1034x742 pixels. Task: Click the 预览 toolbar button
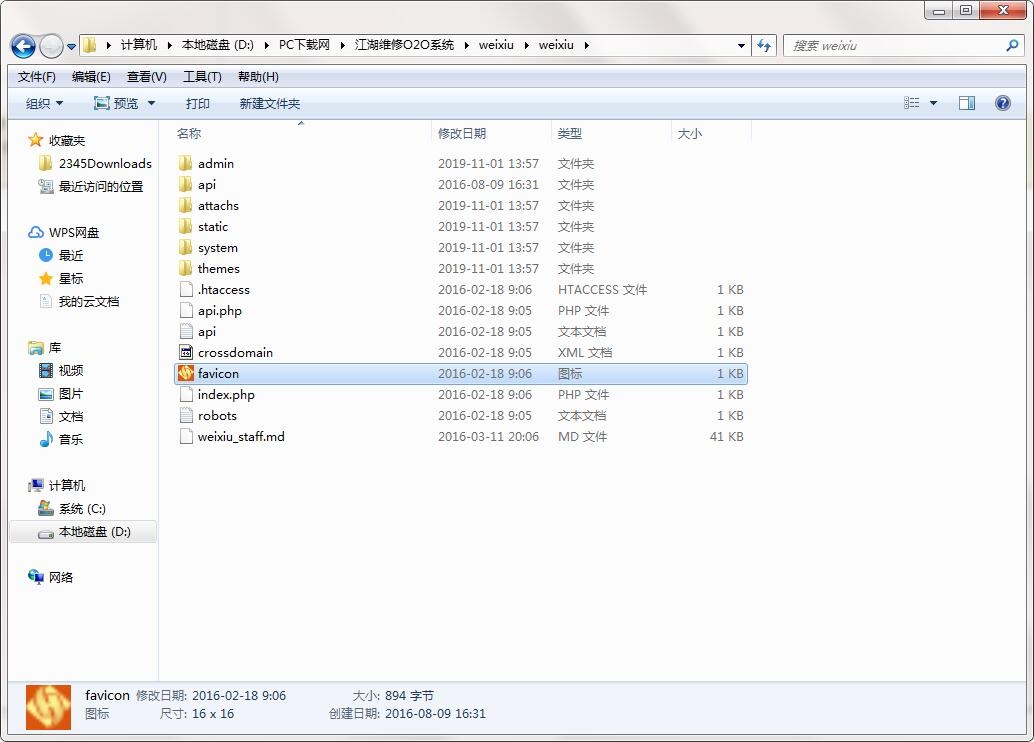(116, 104)
